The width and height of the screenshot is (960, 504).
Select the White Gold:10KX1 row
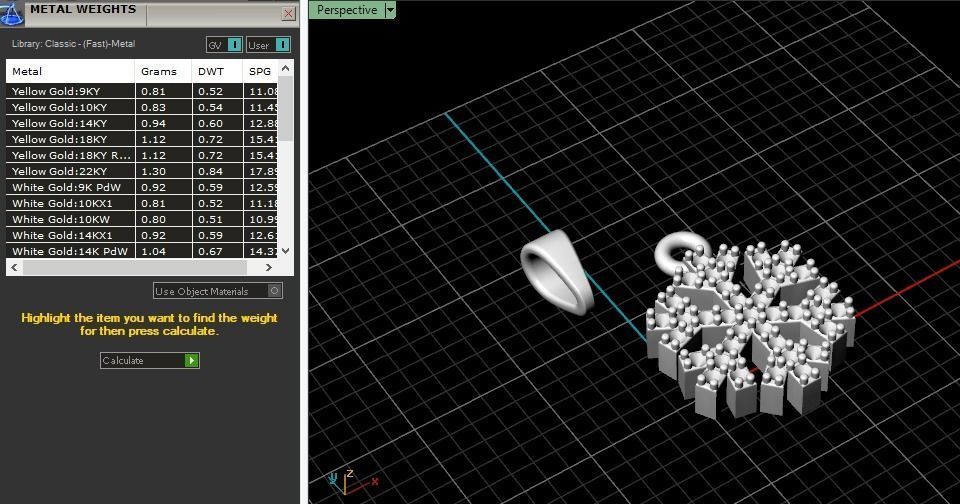pyautogui.click(x=142, y=203)
